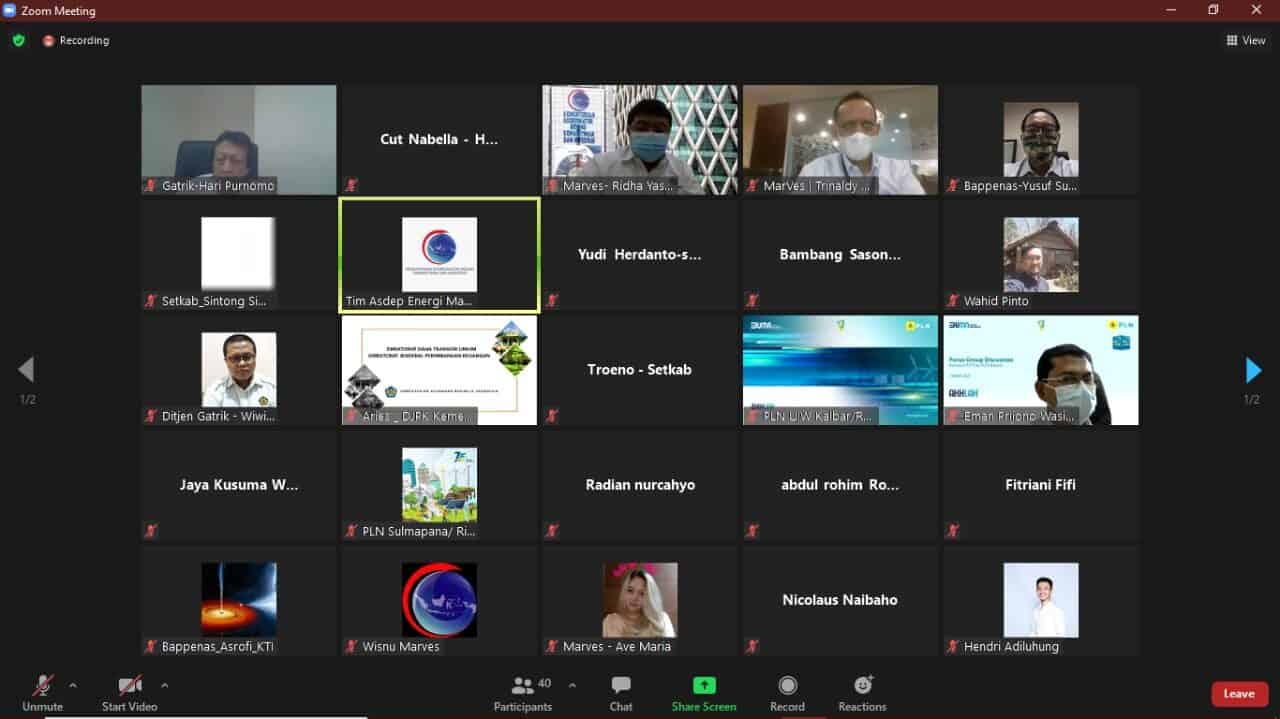Image resolution: width=1280 pixels, height=719 pixels.
Task: Select highlighted Tim Asdep Energi Ma tile
Action: click(x=439, y=255)
